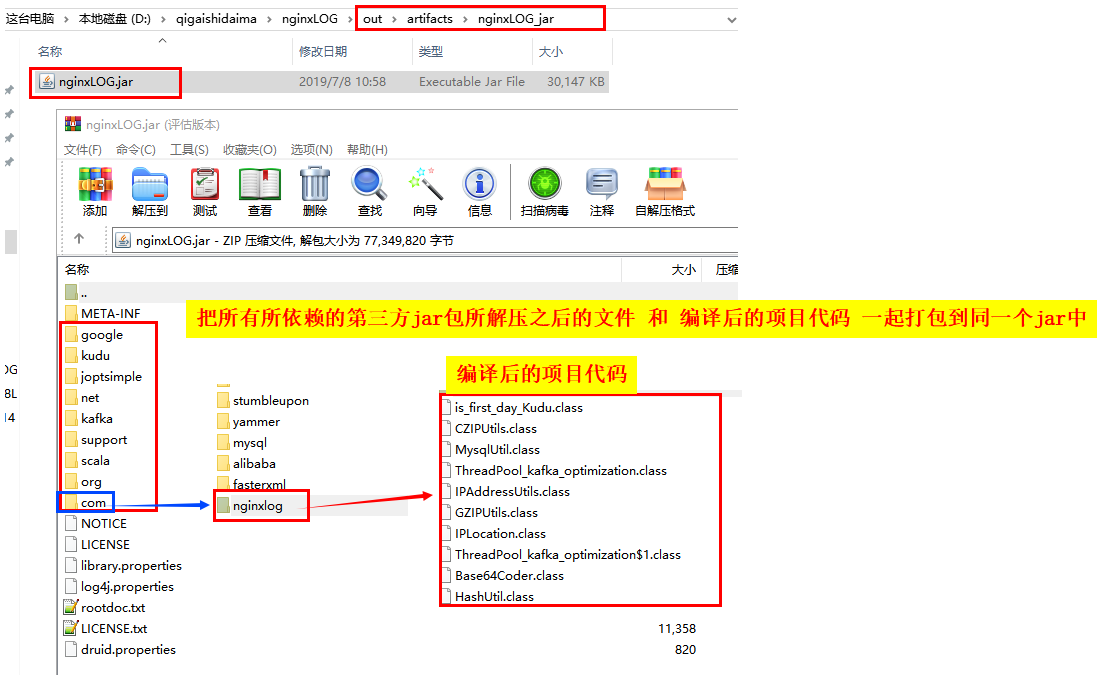The image size is (1109, 675).
Task: Select the rootdoc.txt file
Action: [105, 608]
